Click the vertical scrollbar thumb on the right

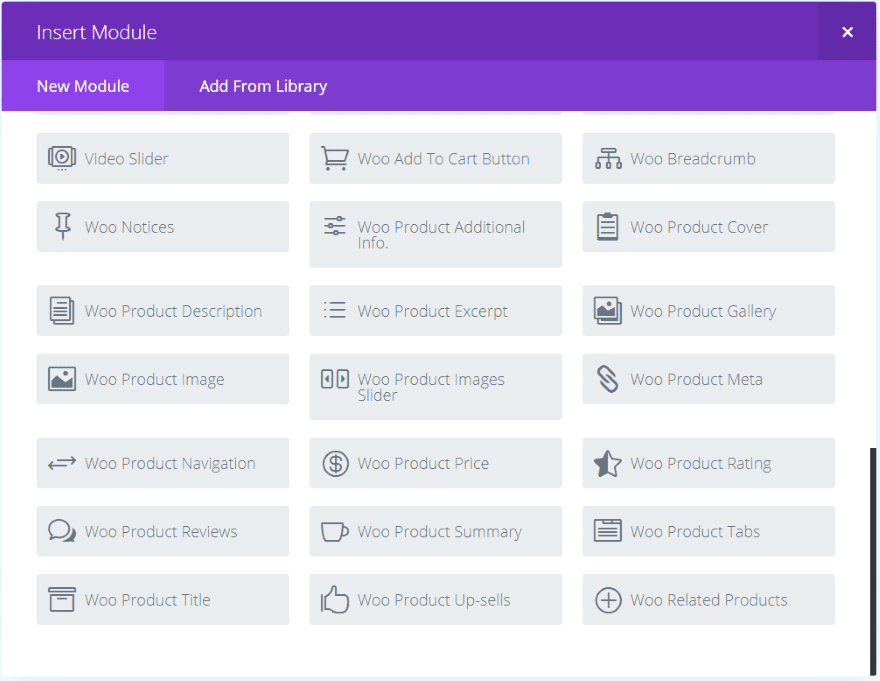click(873, 560)
